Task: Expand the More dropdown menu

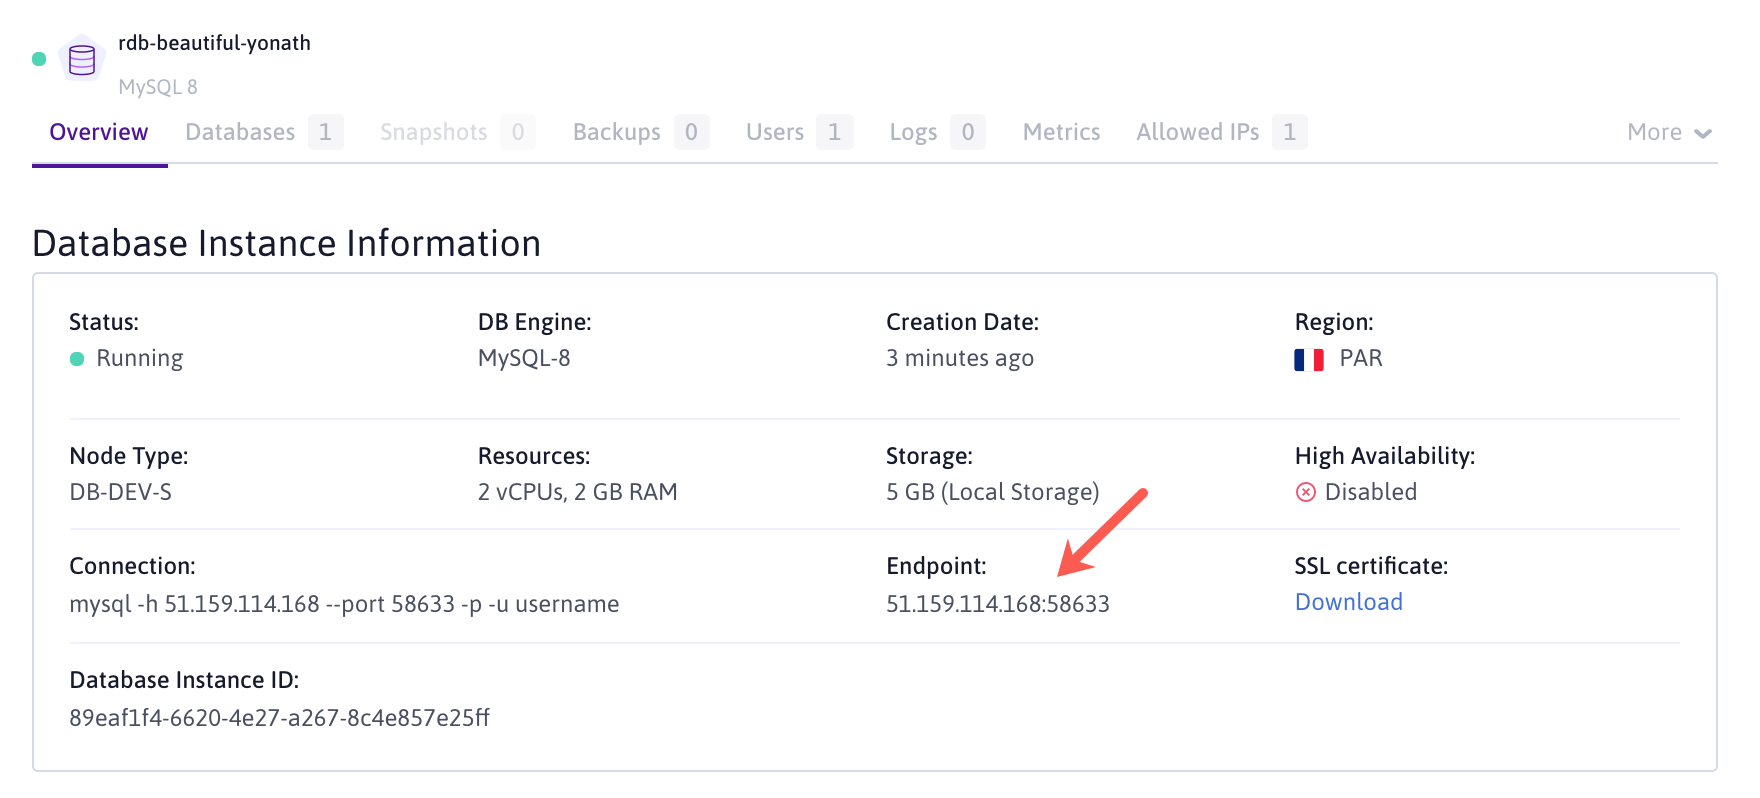Action: coord(1669,133)
